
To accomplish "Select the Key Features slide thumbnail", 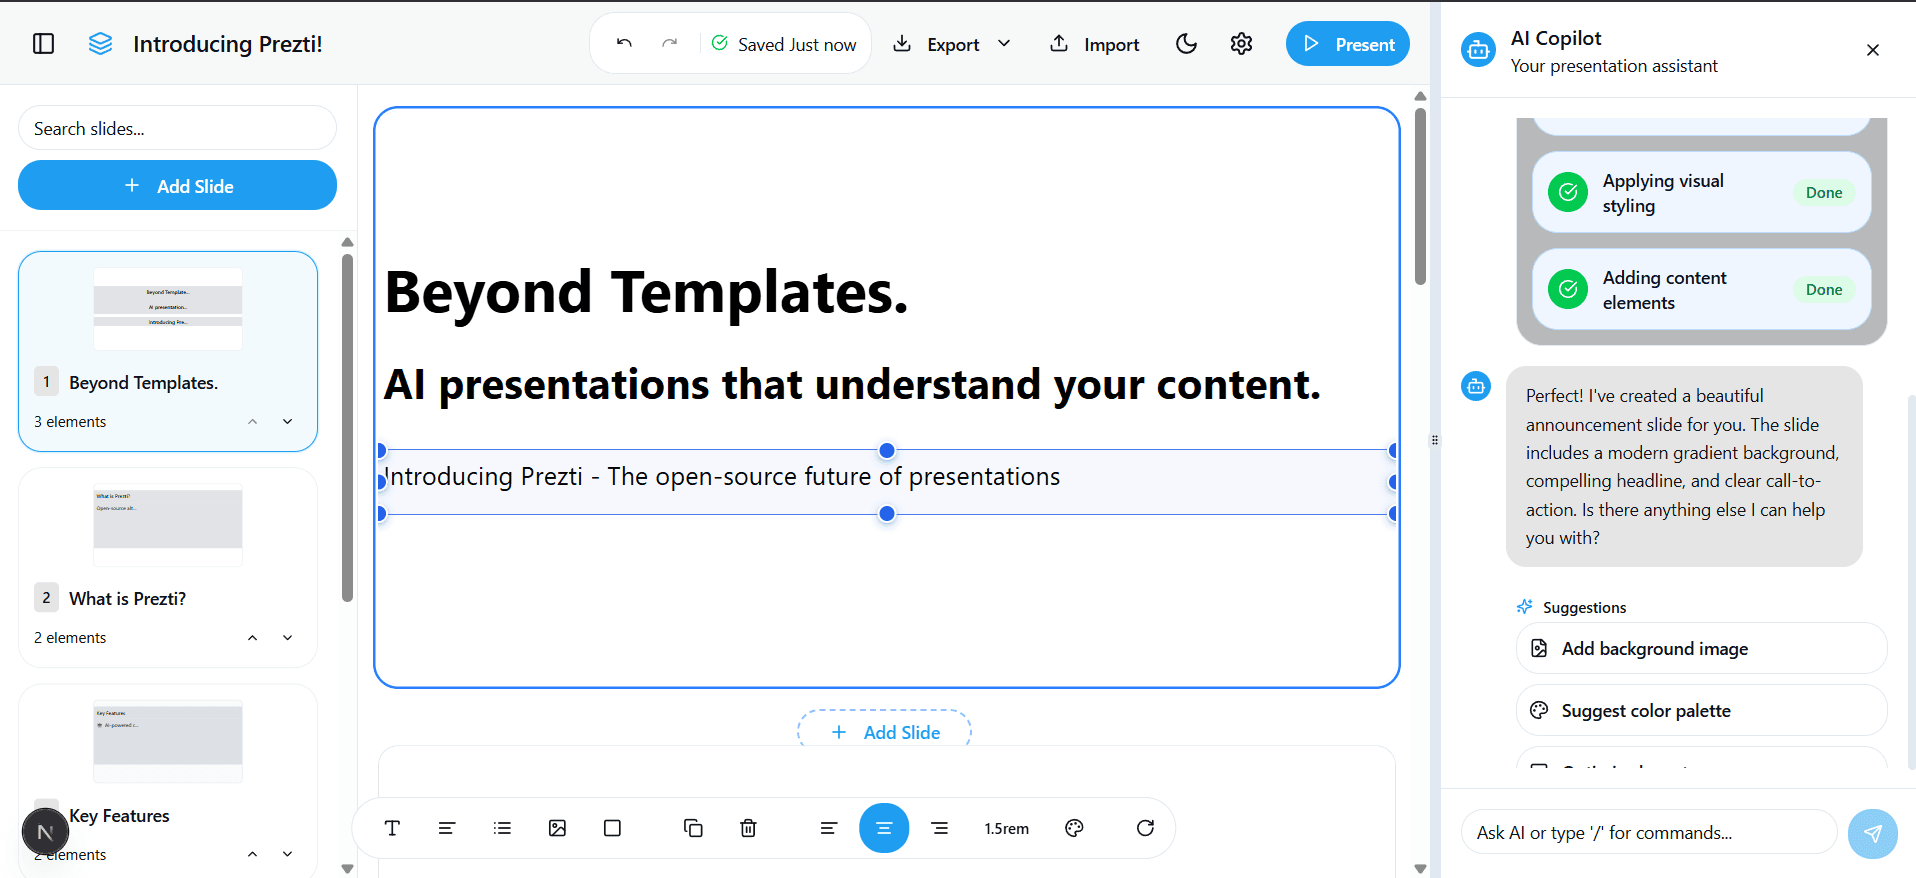I will (x=168, y=742).
